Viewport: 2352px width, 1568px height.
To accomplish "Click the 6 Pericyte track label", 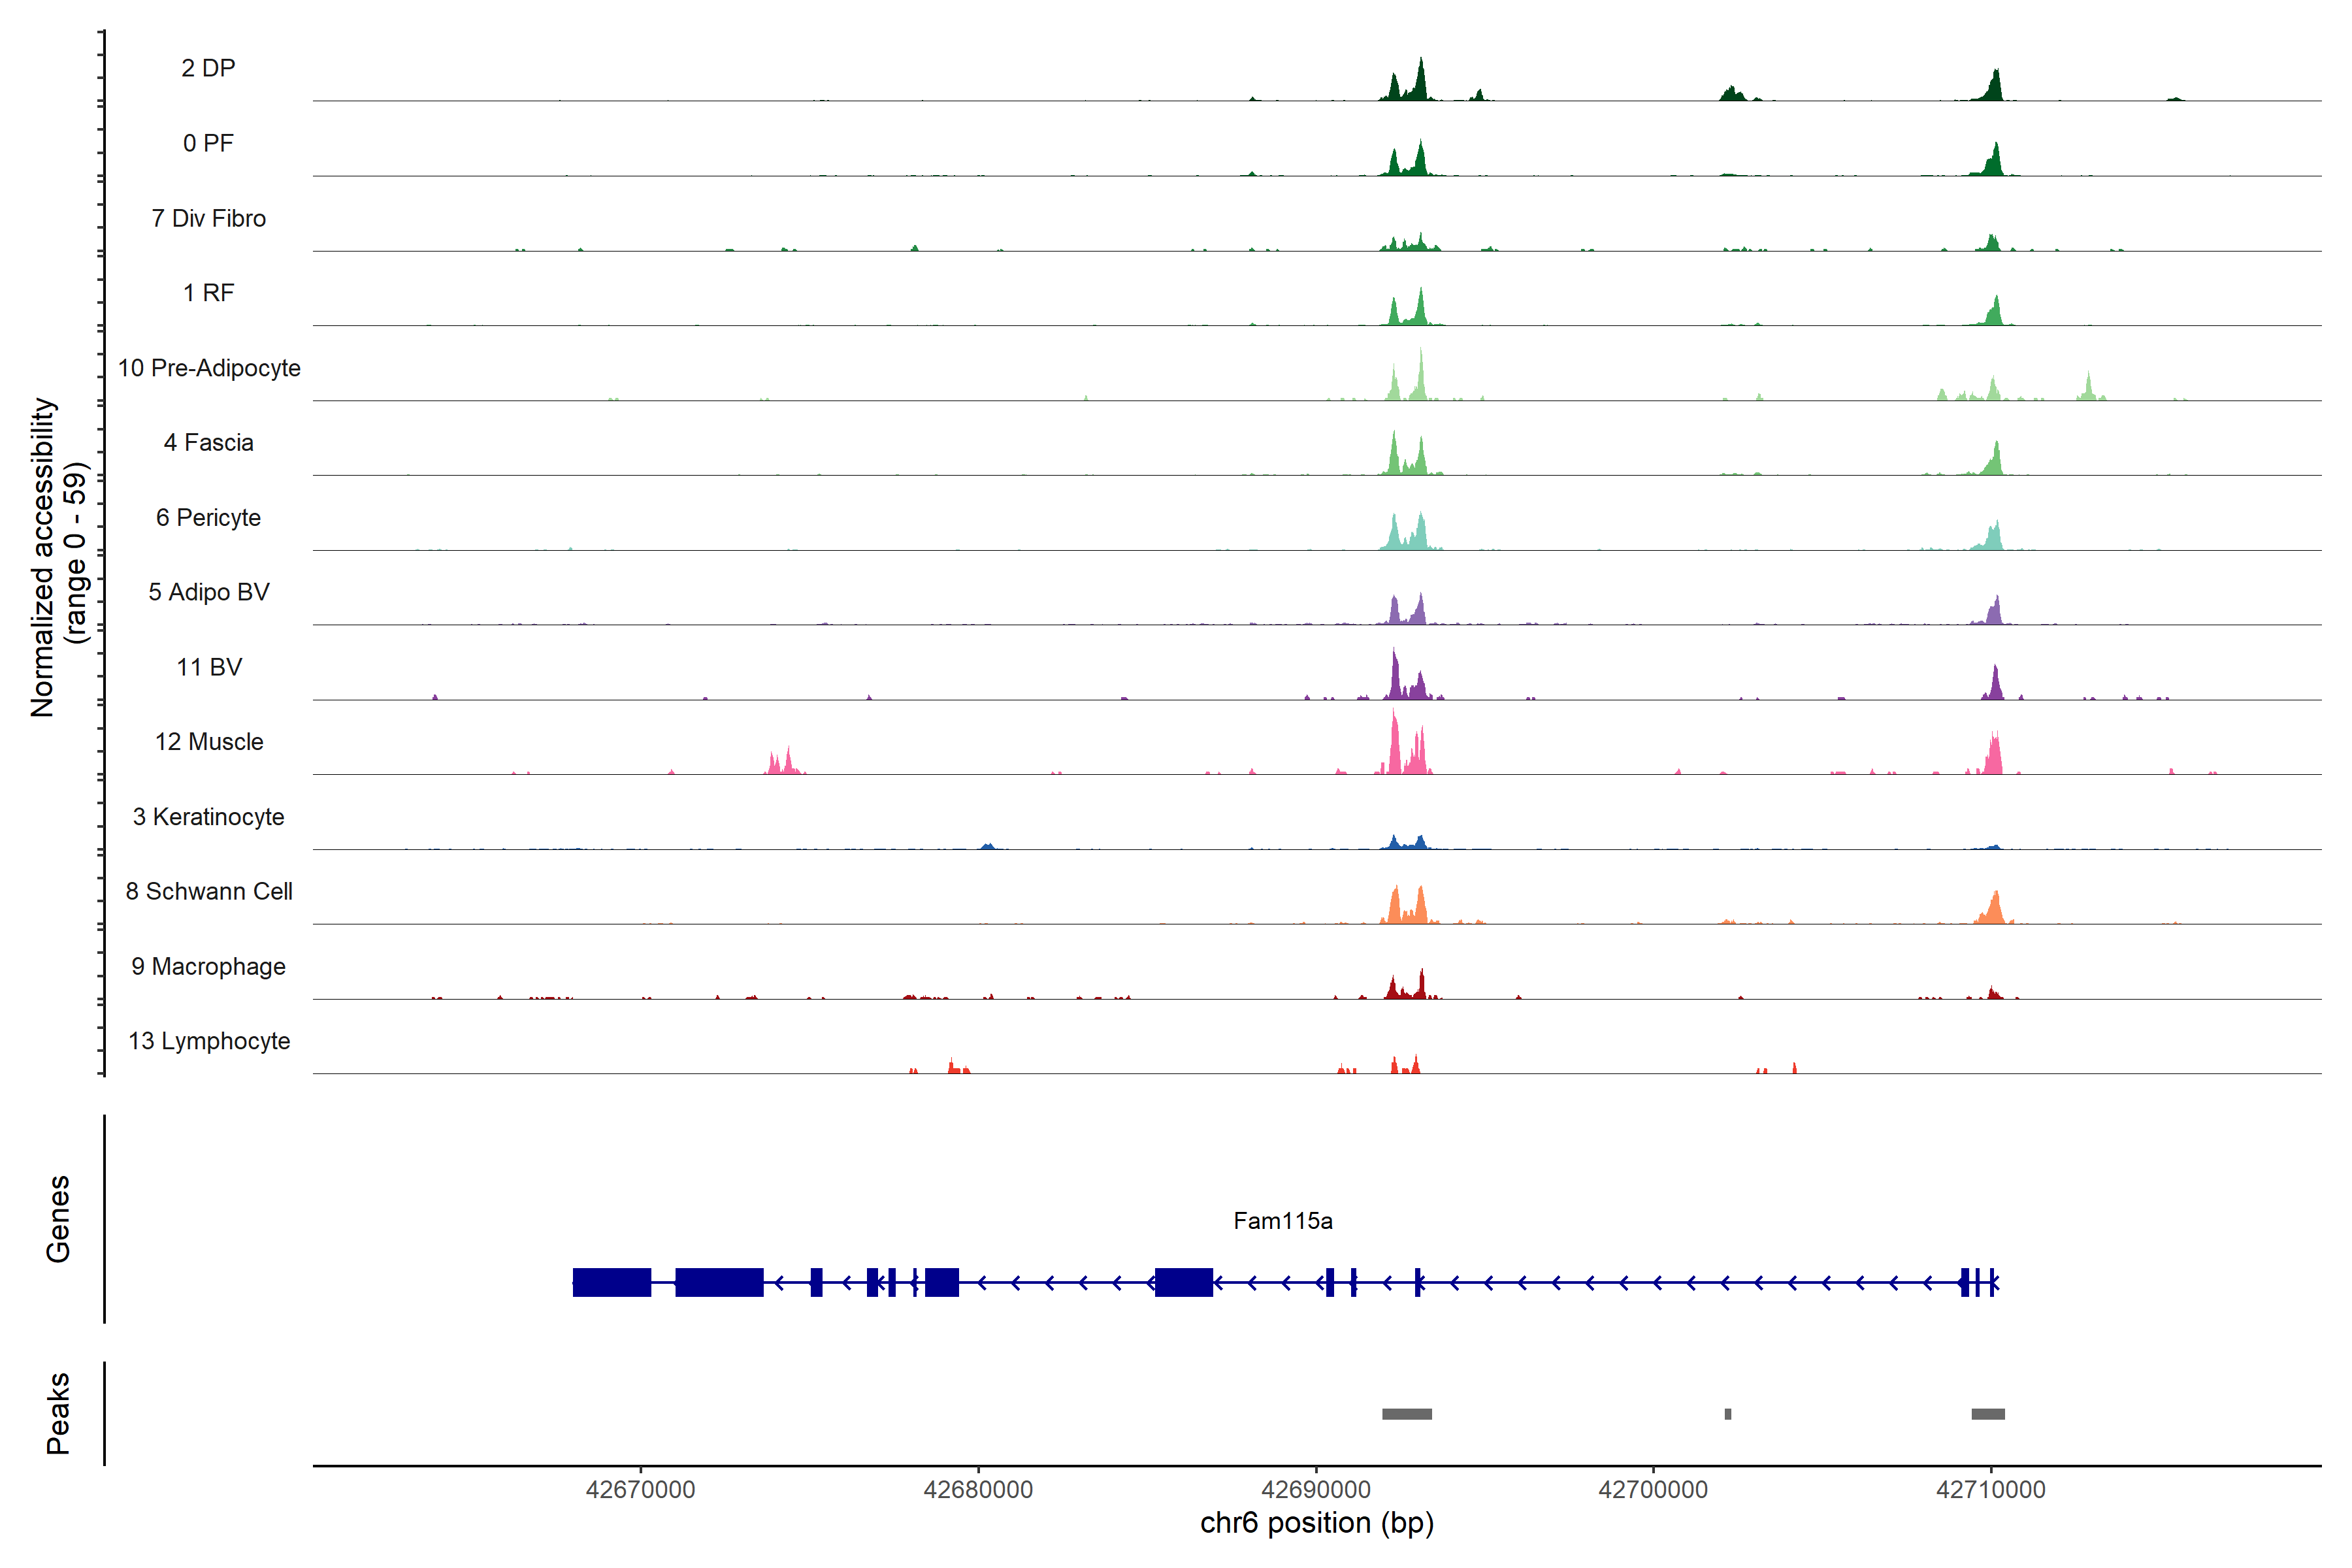I will click(x=209, y=517).
